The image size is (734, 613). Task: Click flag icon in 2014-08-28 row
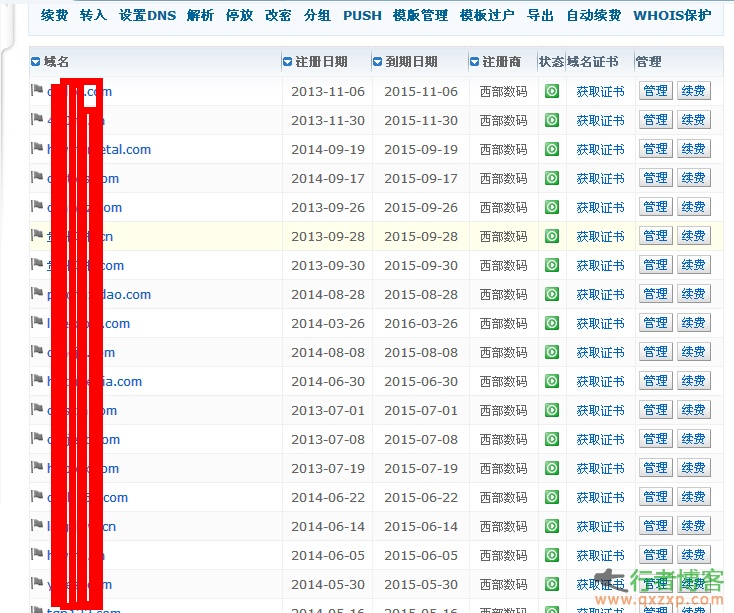pyautogui.click(x=37, y=292)
